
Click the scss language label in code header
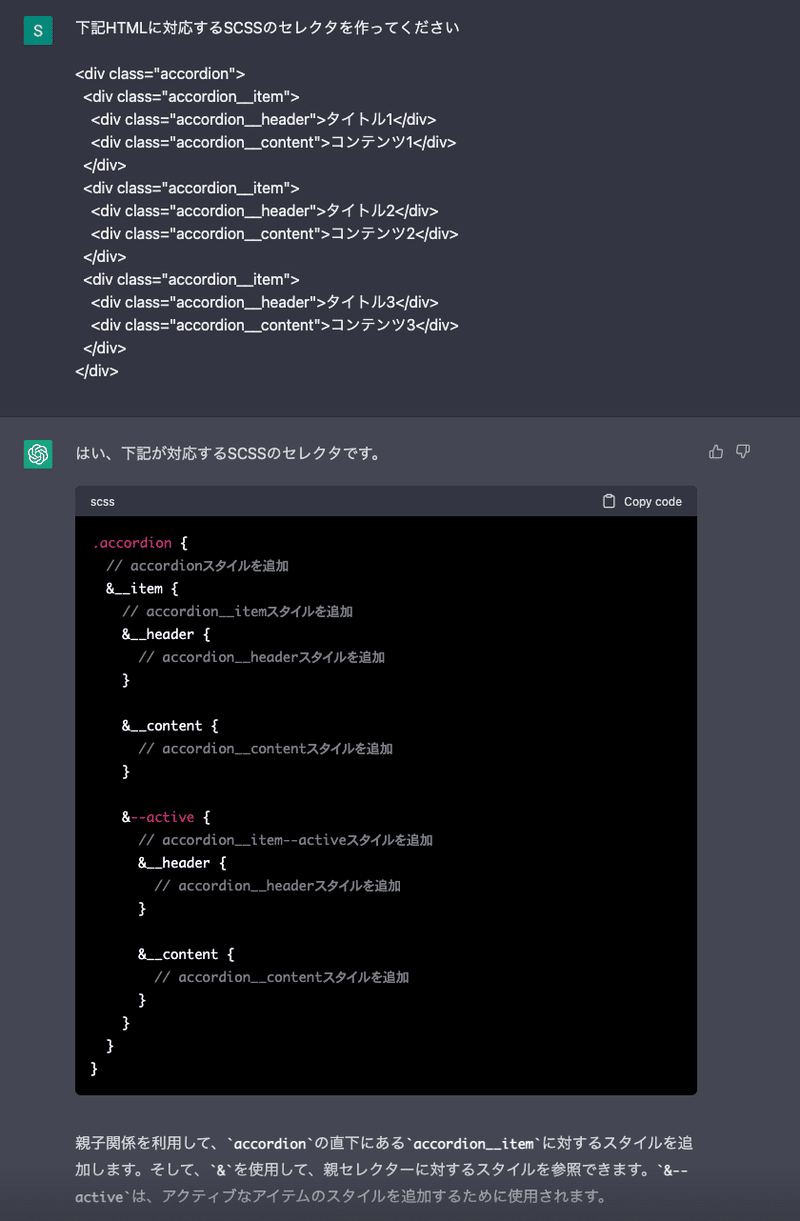pos(102,501)
